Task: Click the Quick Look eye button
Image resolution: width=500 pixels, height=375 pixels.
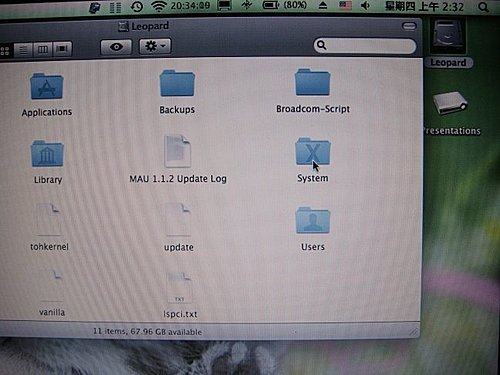Action: pyautogui.click(x=116, y=47)
